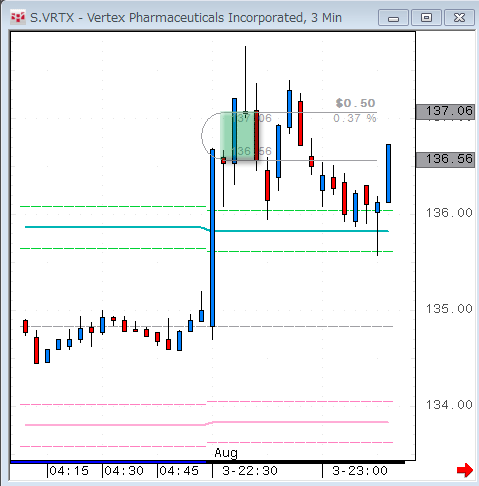Screen dimensions: 479x486
Task: Click the 137.06 price marker on the axis
Action: (x=445, y=111)
